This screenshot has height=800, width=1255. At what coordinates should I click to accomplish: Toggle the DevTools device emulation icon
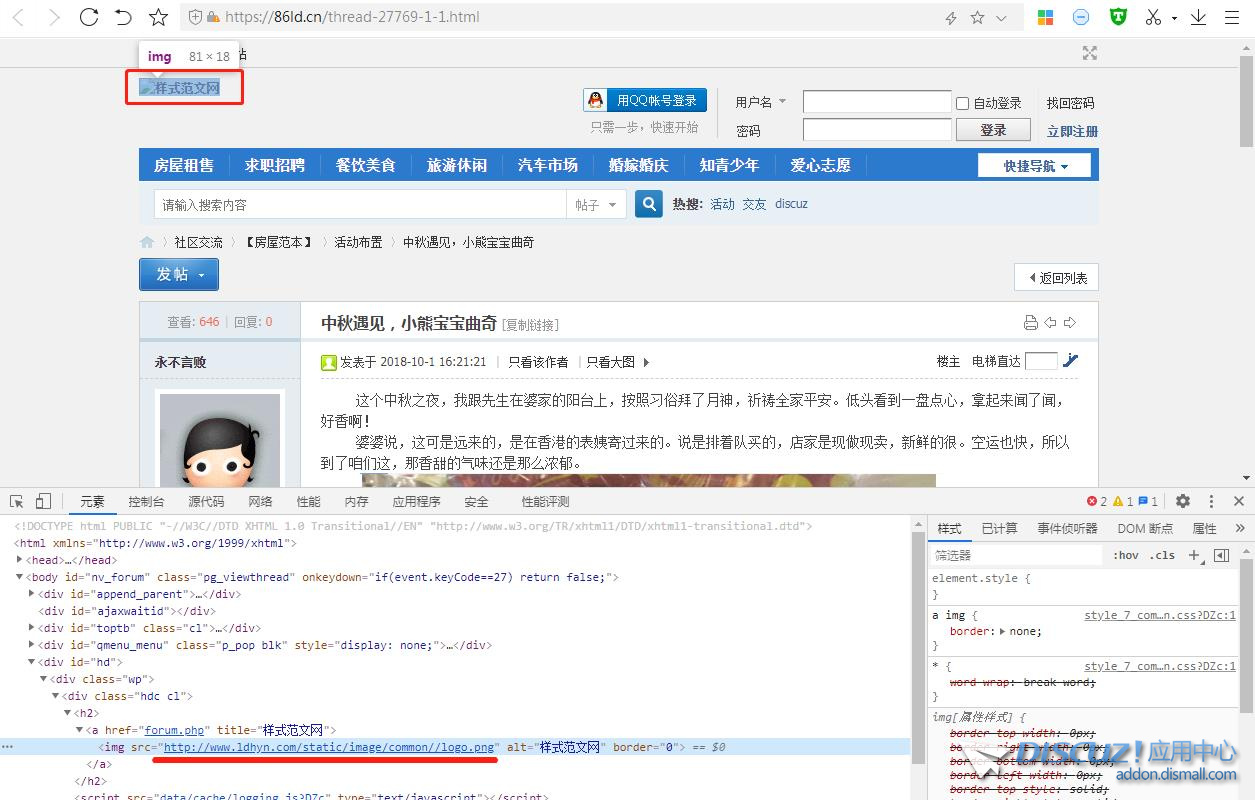click(43, 501)
